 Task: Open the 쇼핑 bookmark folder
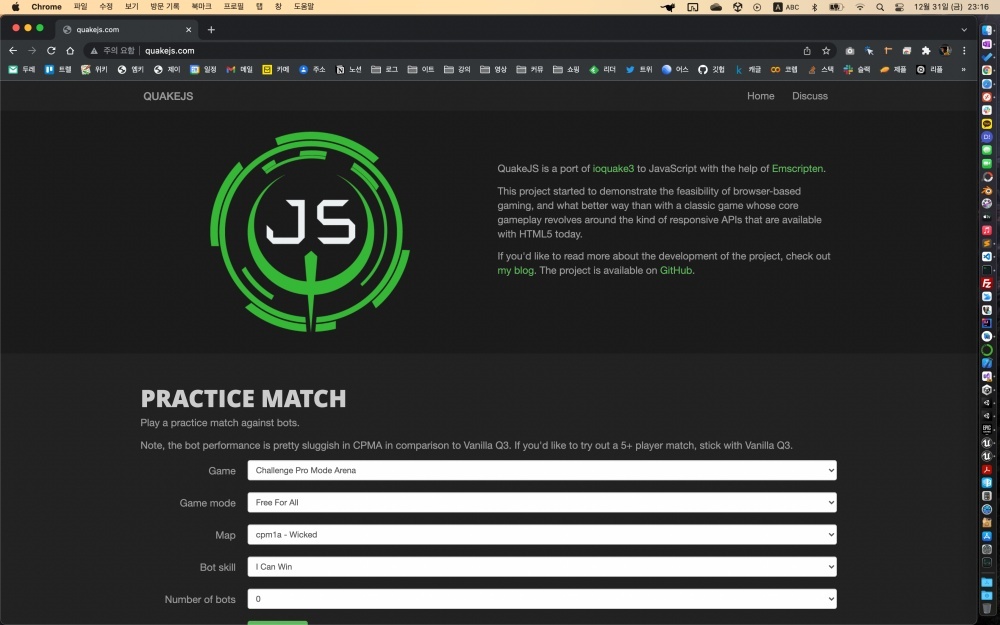pyautogui.click(x=566, y=70)
